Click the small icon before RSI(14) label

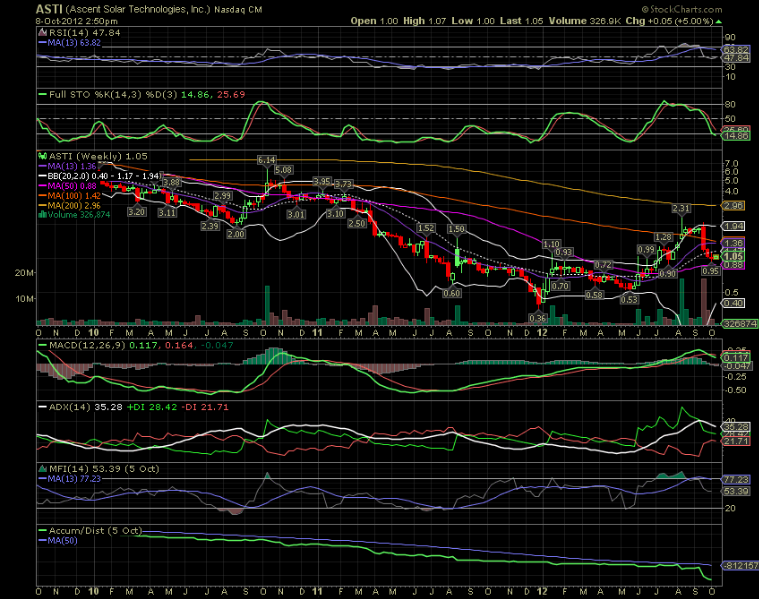(x=43, y=33)
